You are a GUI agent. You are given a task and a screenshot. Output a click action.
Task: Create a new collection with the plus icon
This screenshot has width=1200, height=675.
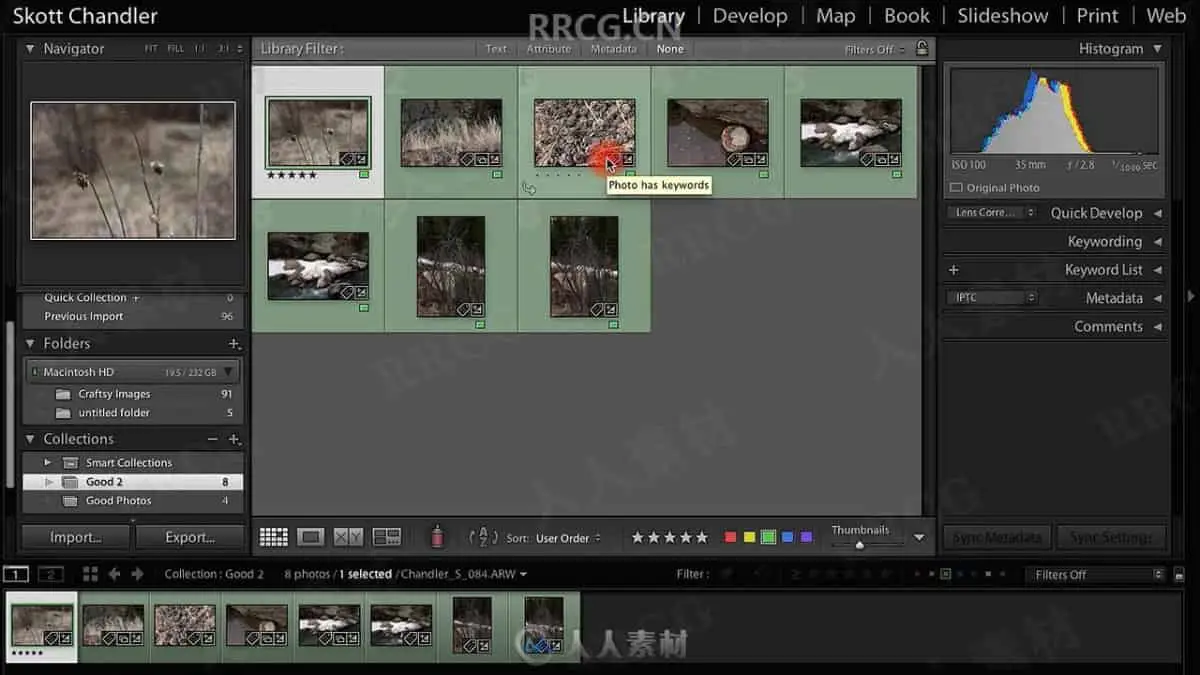[x=233, y=439]
